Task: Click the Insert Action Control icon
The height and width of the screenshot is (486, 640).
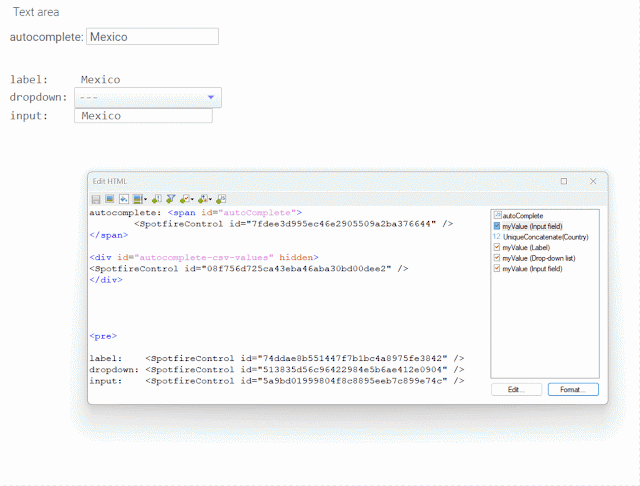Action: click(x=156, y=199)
